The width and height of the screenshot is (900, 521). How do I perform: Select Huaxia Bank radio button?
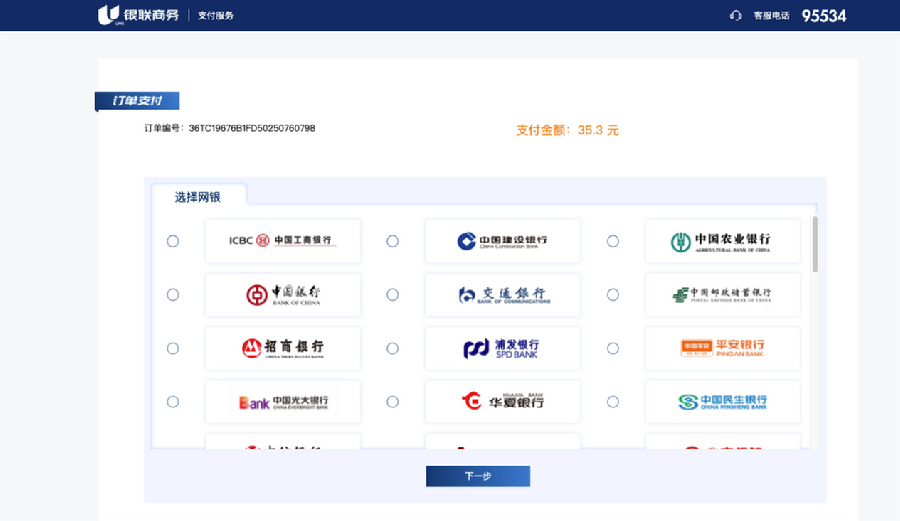point(393,402)
